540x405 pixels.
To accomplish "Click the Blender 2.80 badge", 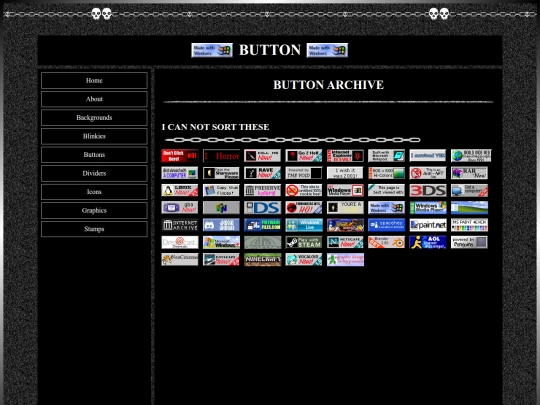I will 386,242.
